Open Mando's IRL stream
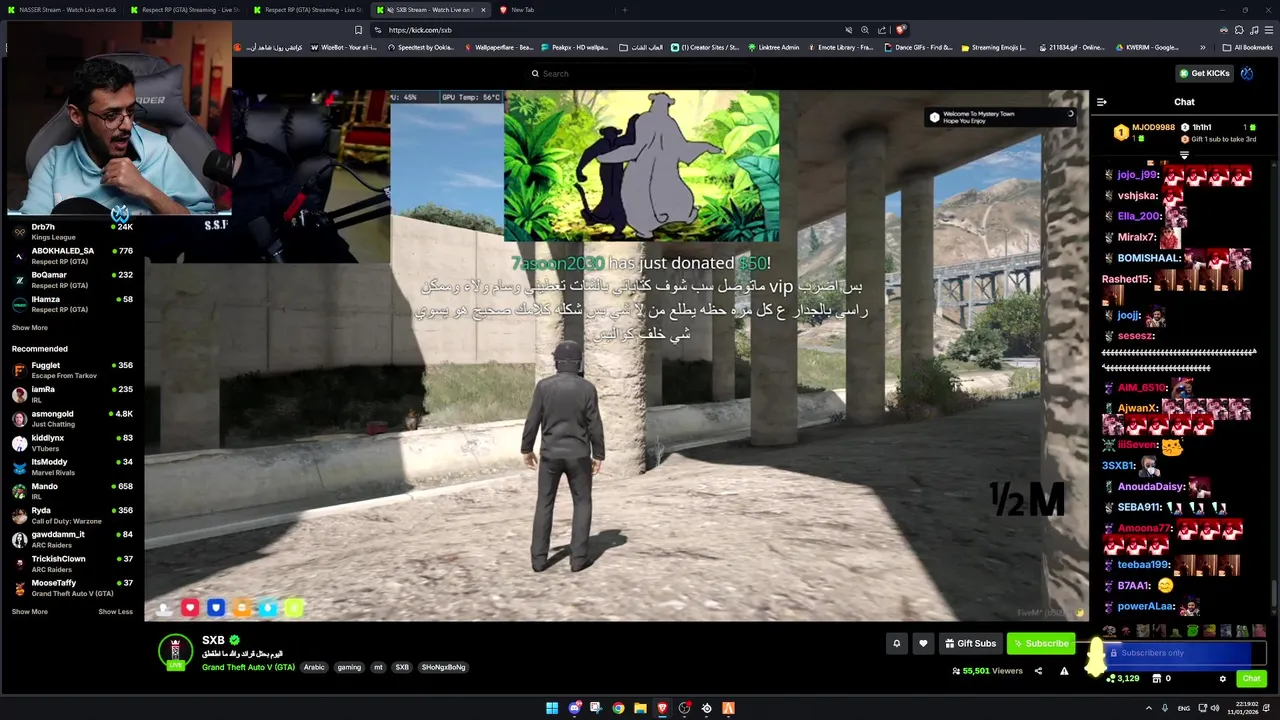The height and width of the screenshot is (720, 1280). 72,491
